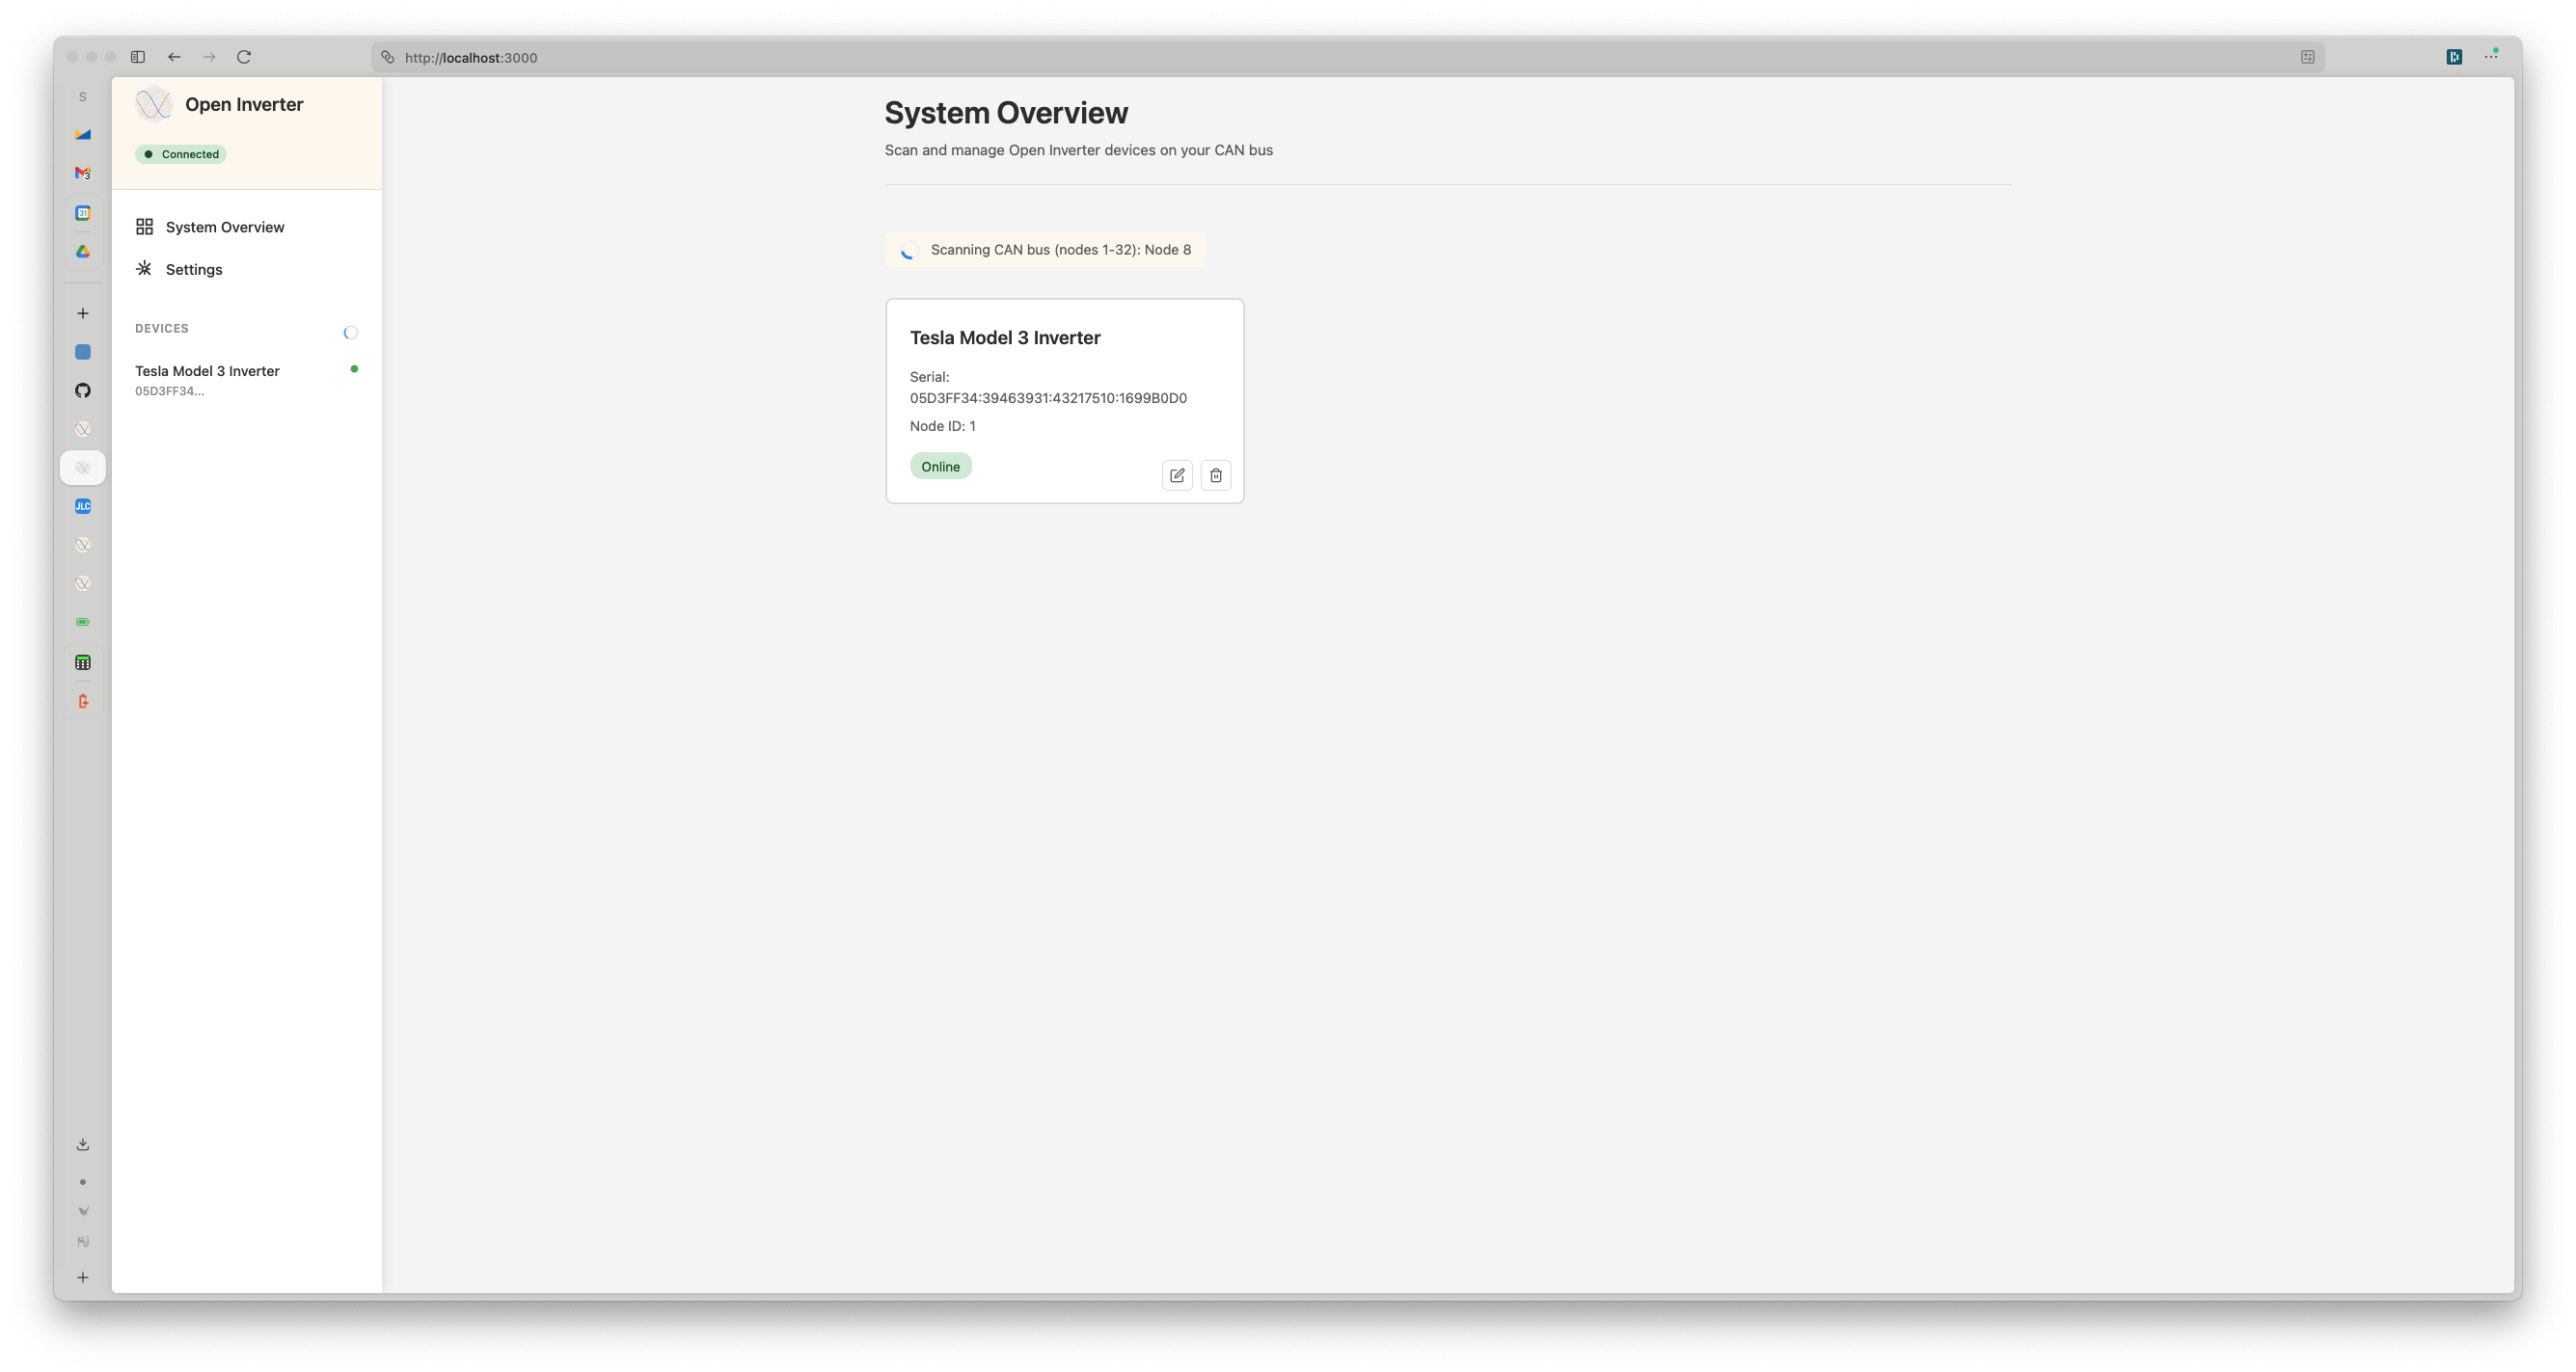Click the browser reload button

(244, 57)
